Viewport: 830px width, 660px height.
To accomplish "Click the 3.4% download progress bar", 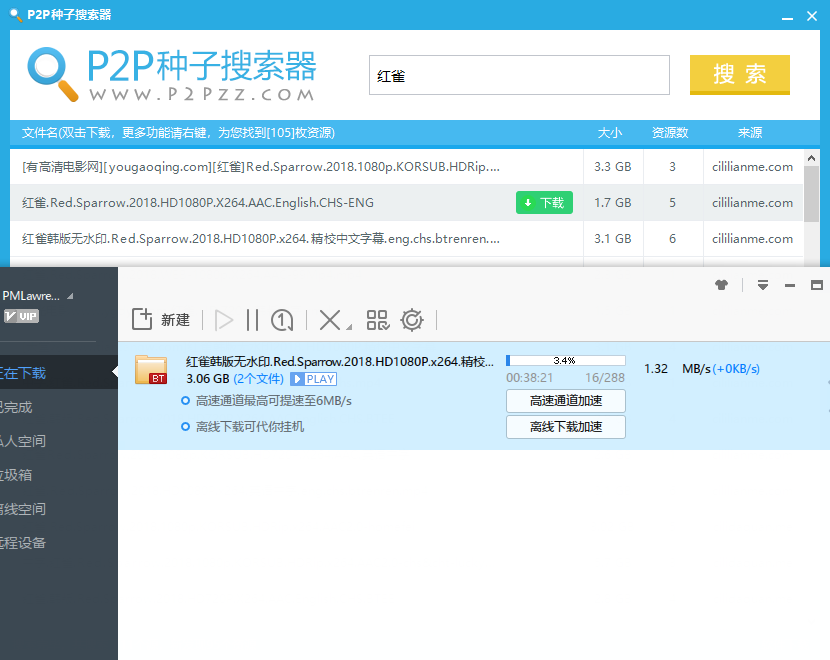I will click(565, 360).
